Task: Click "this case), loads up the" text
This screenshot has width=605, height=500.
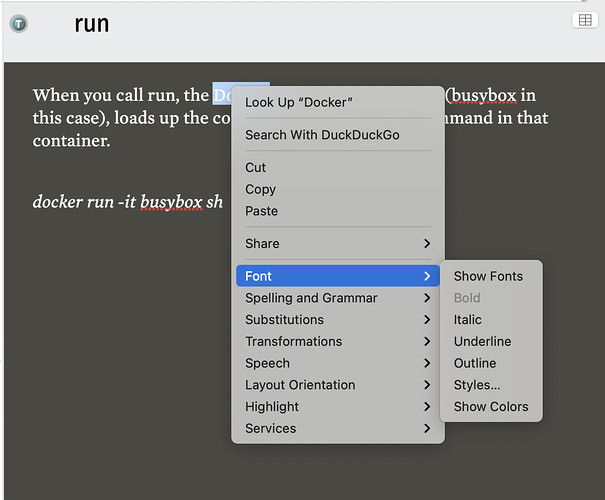Action: [121, 118]
